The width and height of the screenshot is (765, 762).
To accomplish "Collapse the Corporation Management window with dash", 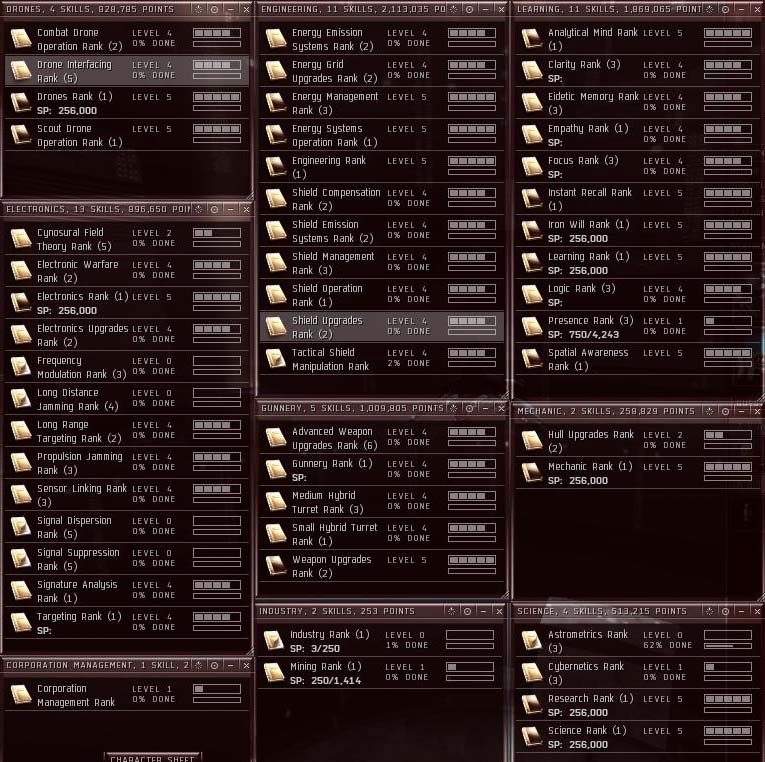I will coord(230,665).
